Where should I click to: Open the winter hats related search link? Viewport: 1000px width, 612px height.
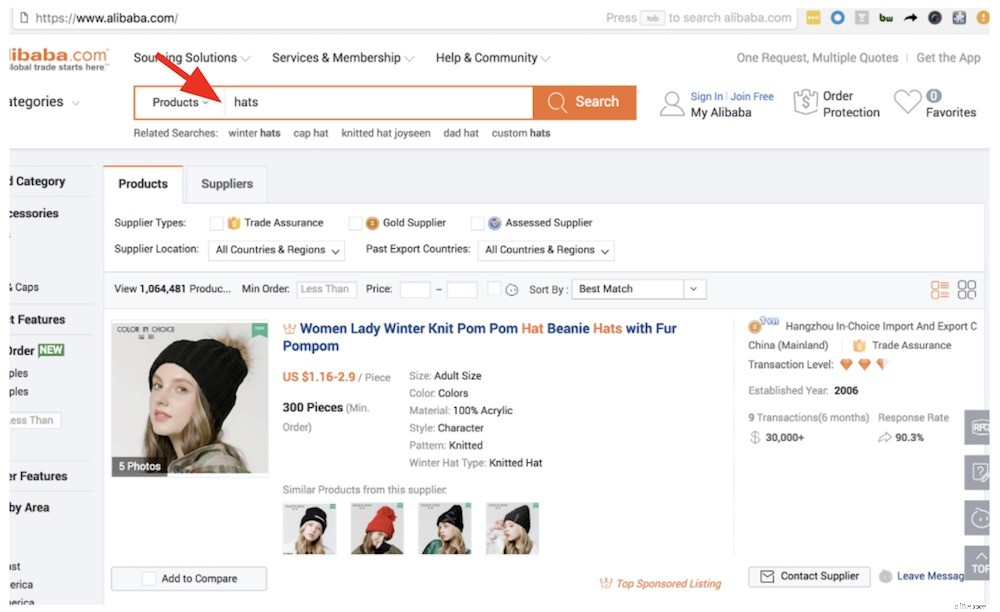(x=254, y=132)
